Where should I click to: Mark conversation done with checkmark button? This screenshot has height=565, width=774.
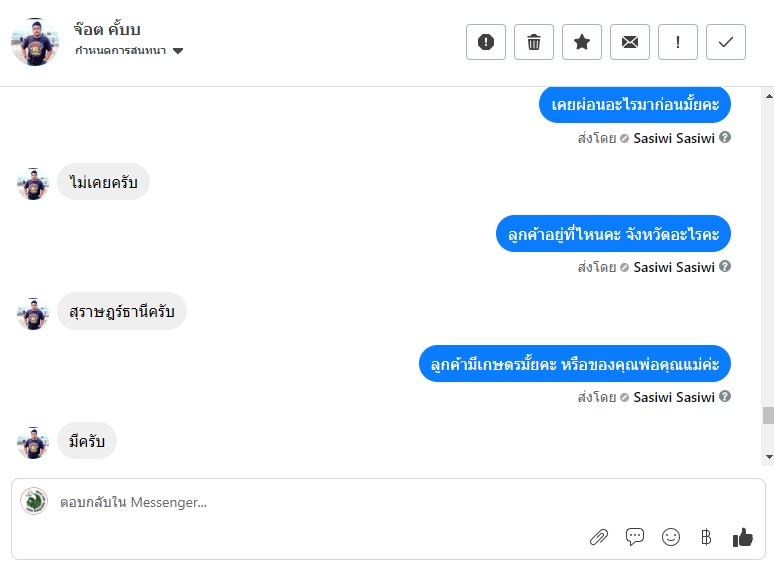(726, 42)
